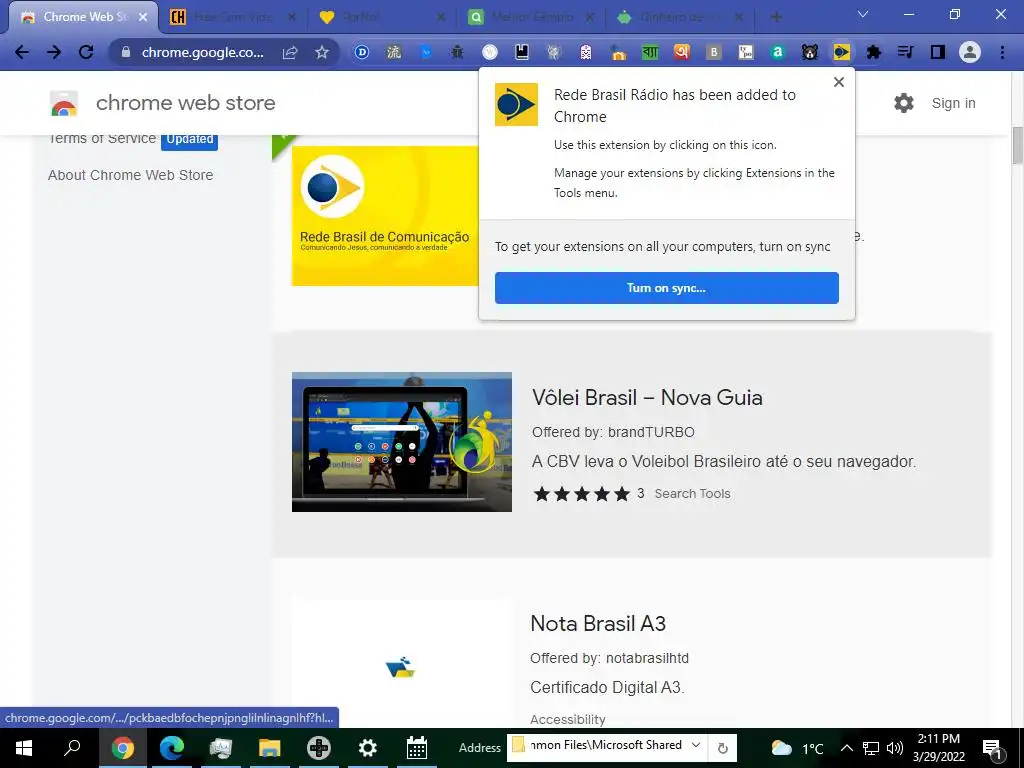This screenshot has height=768, width=1024.
Task: Open File Explorer from the taskbar
Action: tap(269, 748)
